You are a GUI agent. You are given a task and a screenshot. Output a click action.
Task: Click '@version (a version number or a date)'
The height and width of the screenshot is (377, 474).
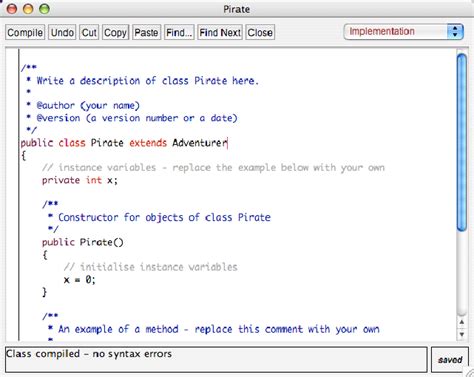click(137, 118)
